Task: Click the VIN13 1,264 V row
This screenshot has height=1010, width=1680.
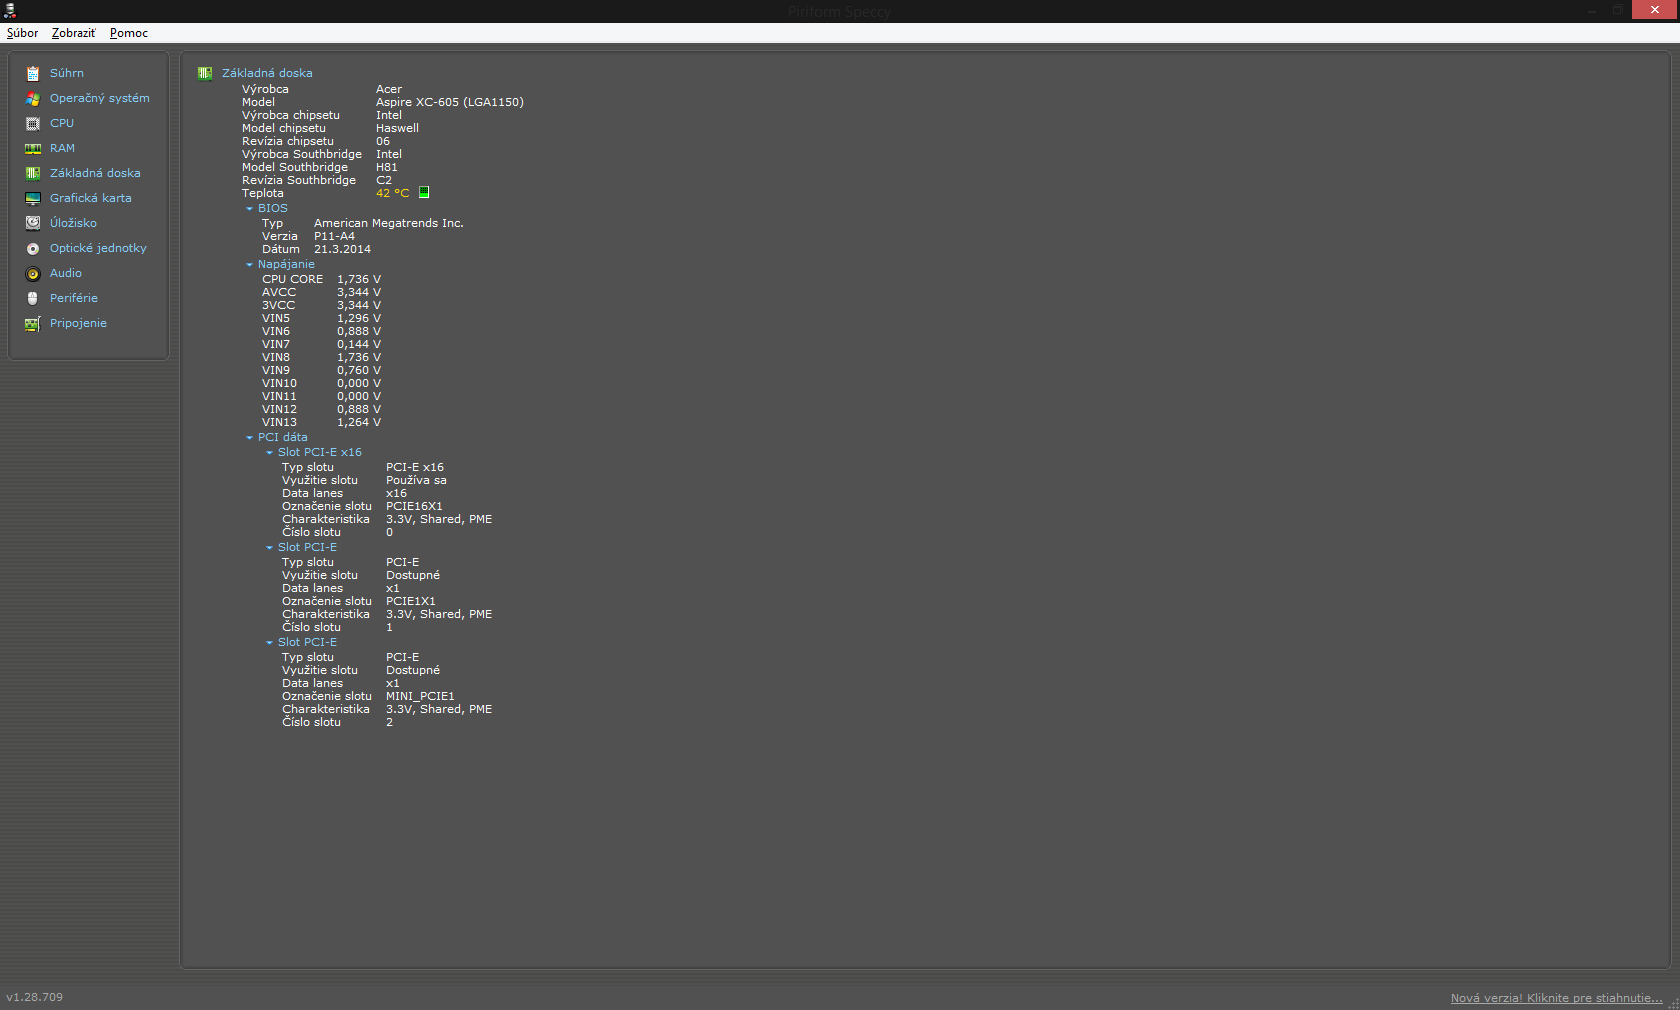Action: click(x=321, y=422)
